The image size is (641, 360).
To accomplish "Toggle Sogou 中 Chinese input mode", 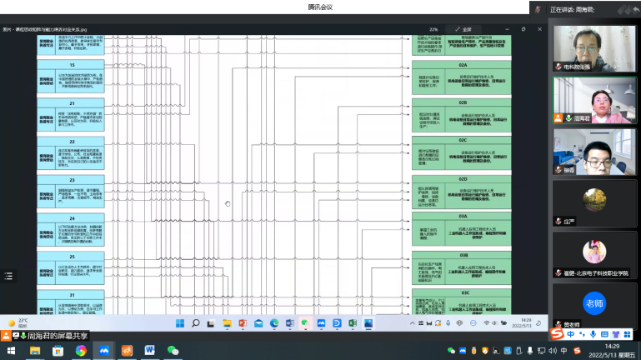I will (570, 335).
